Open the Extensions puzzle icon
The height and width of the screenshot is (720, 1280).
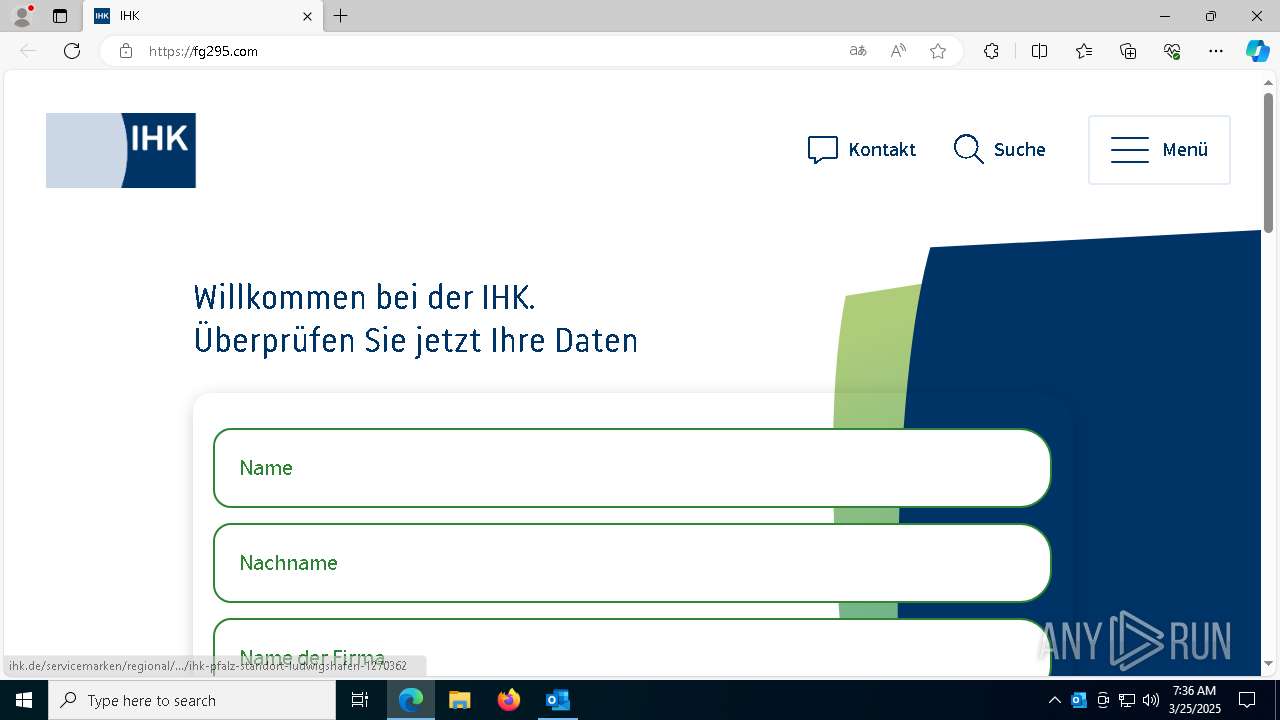991,51
